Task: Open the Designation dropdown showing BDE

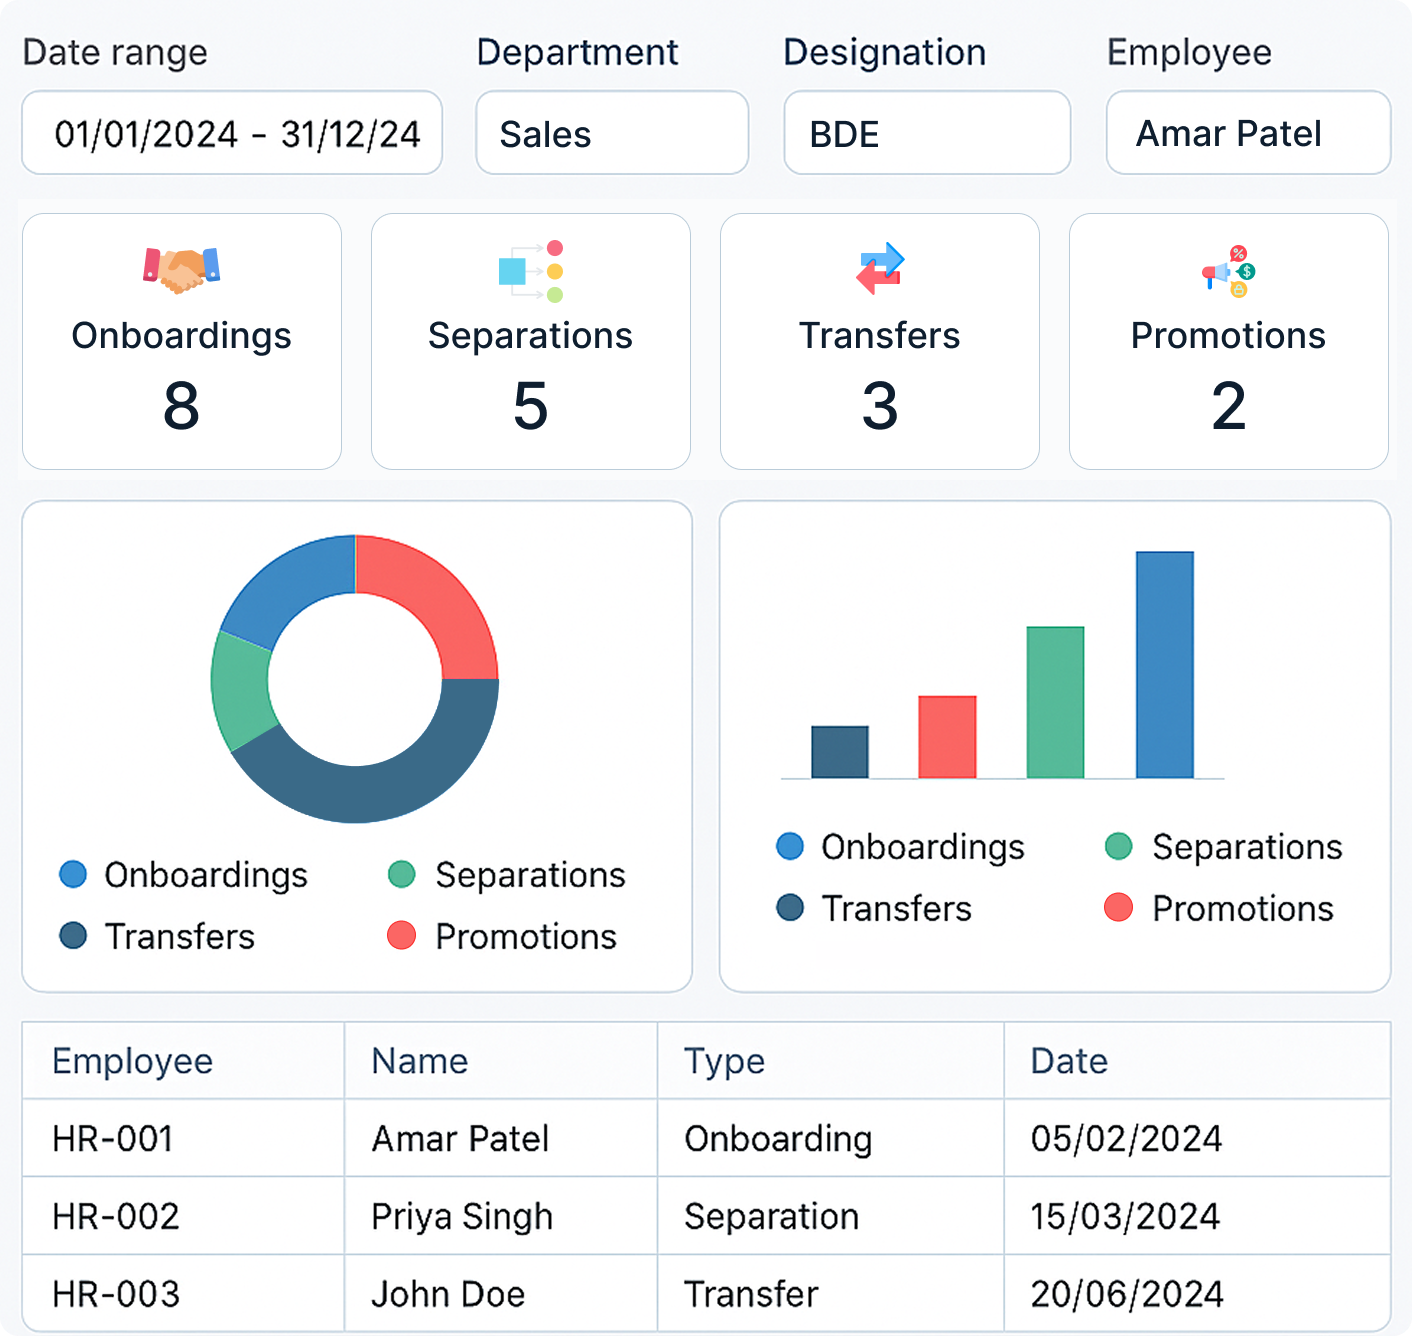Action: click(x=927, y=133)
